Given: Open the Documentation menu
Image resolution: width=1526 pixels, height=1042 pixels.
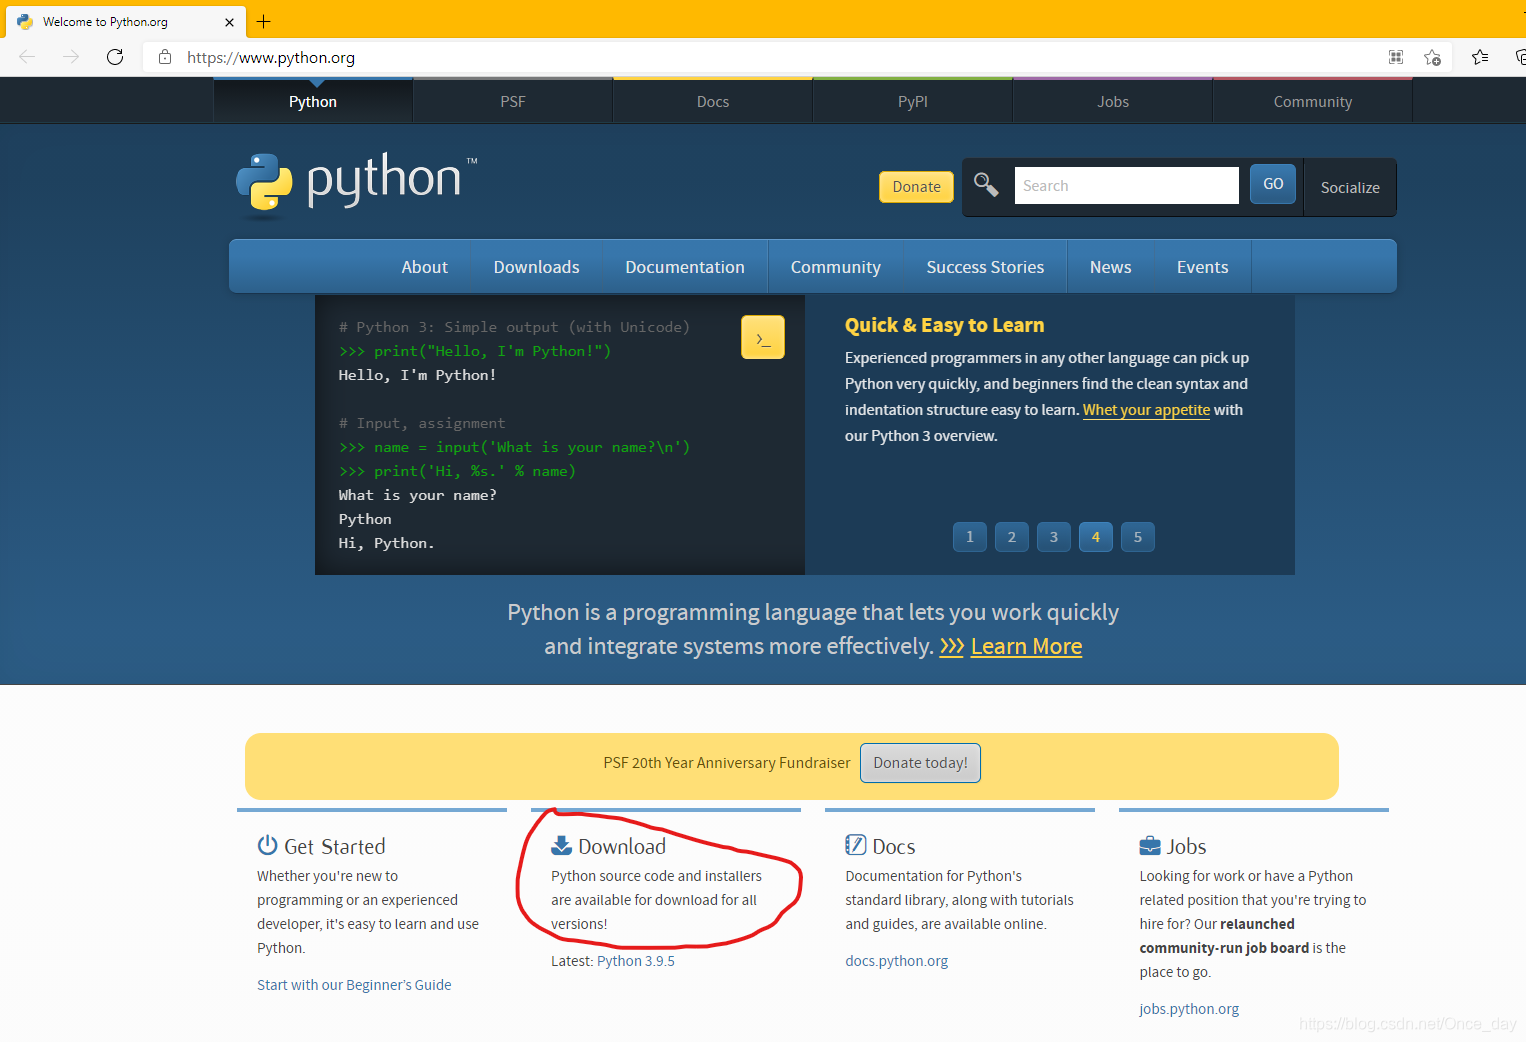Looking at the screenshot, I should pos(685,267).
